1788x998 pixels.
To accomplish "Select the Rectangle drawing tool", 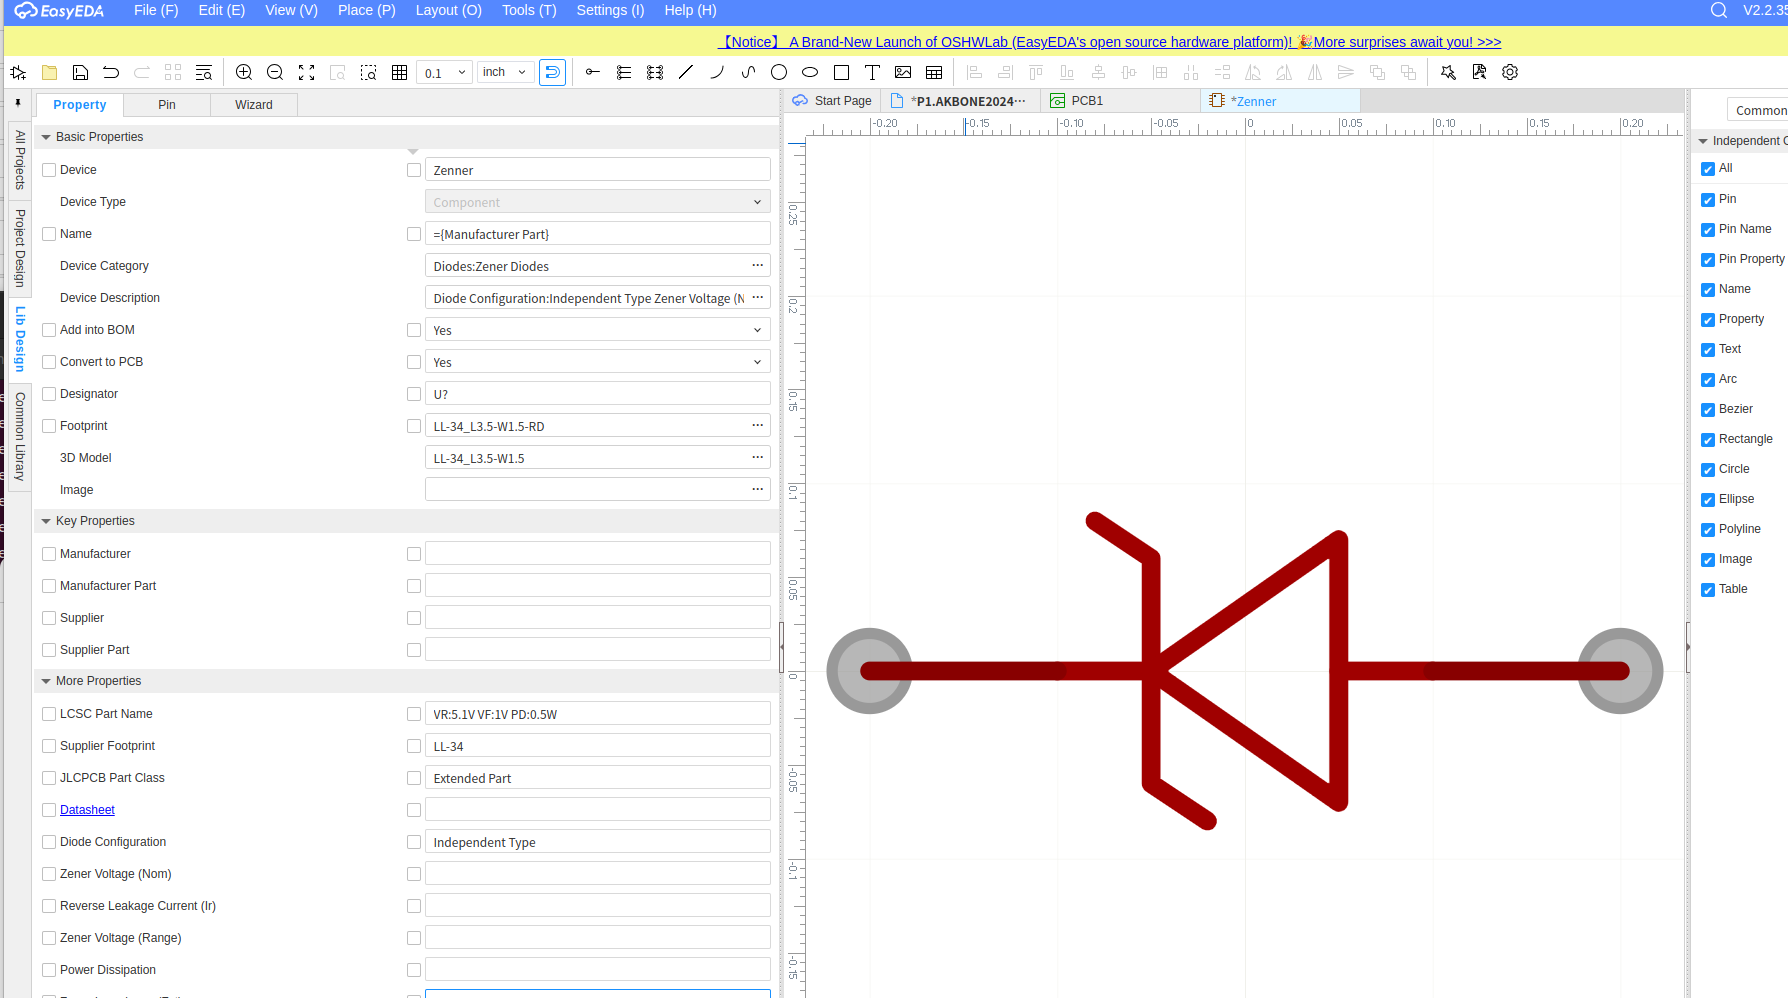I will point(841,72).
